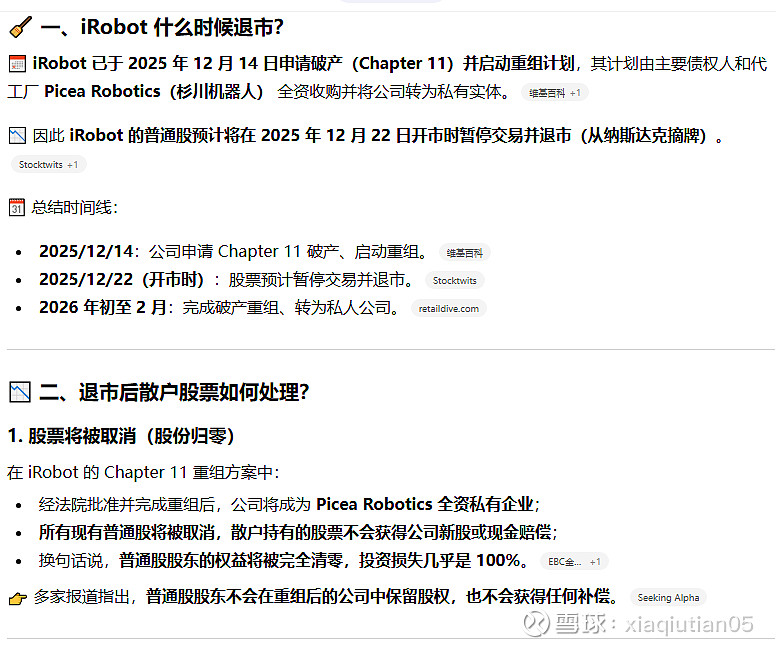The width and height of the screenshot is (776, 648).
Task: Open the "Stocktwits +1" citation chip
Action: coord(48,164)
